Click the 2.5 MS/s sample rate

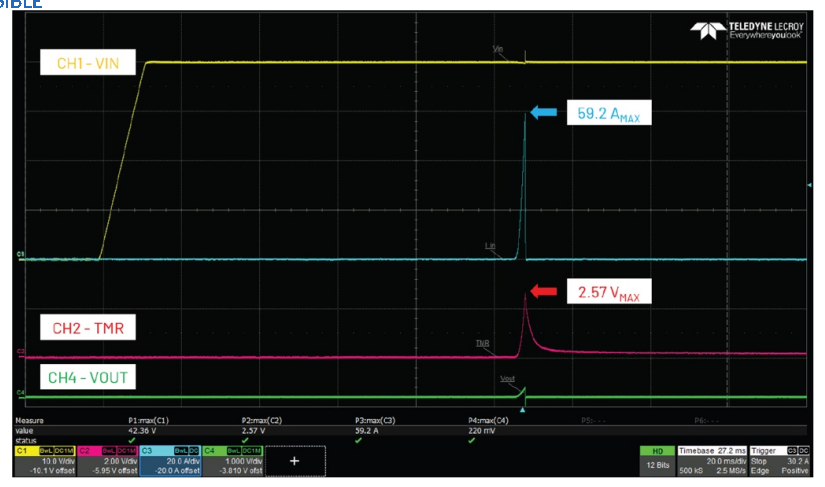[x=730, y=470]
